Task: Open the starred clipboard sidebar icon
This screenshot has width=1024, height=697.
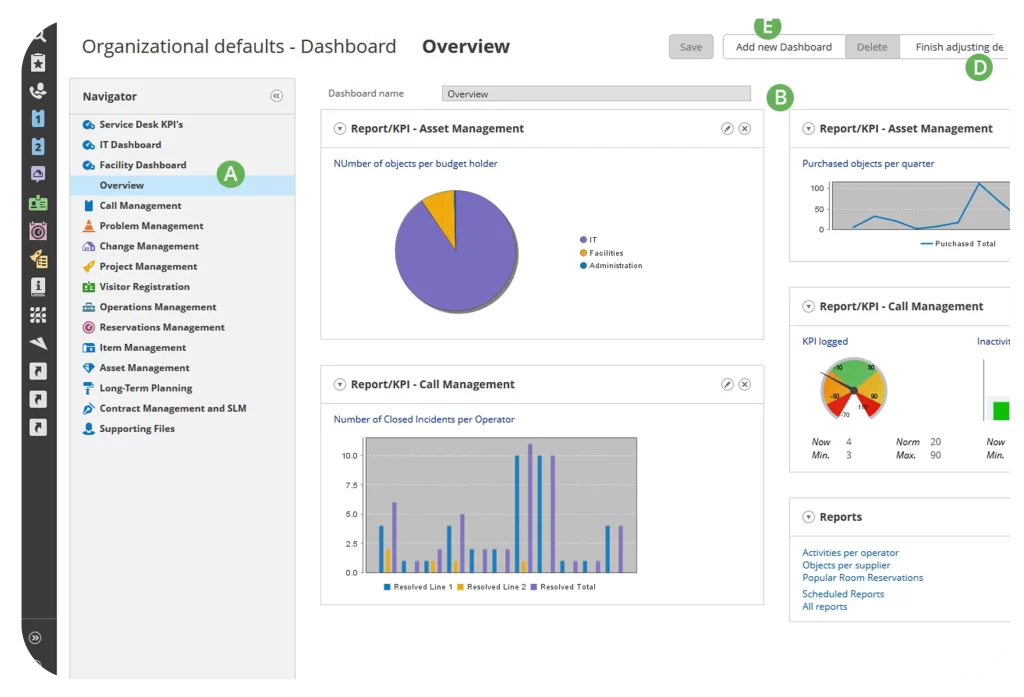Action: tap(38, 63)
